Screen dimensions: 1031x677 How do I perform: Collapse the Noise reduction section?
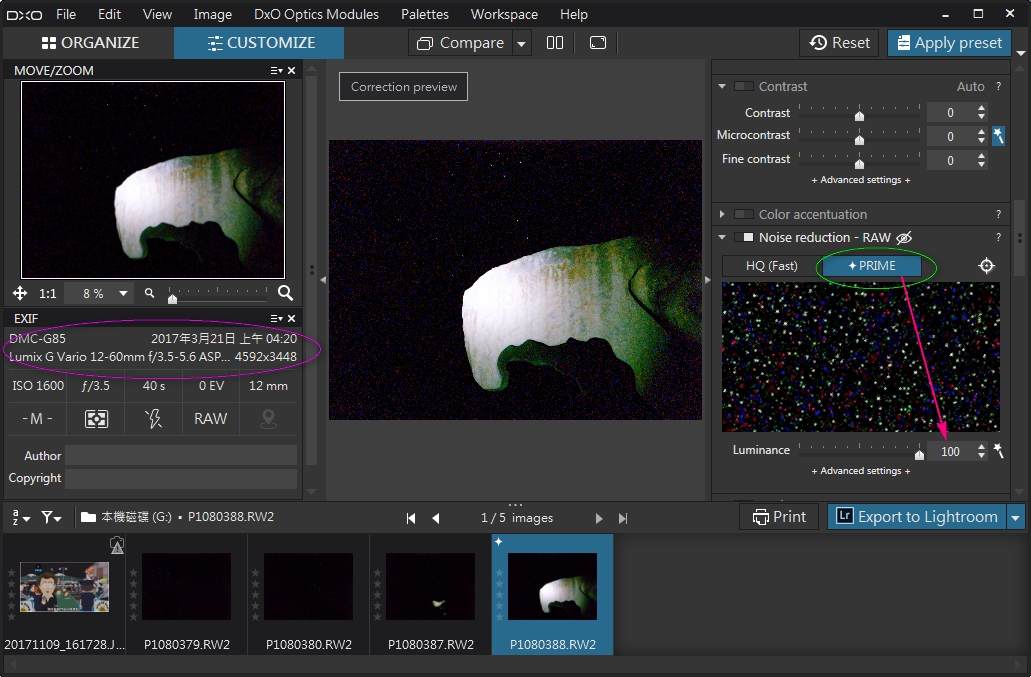pos(722,237)
